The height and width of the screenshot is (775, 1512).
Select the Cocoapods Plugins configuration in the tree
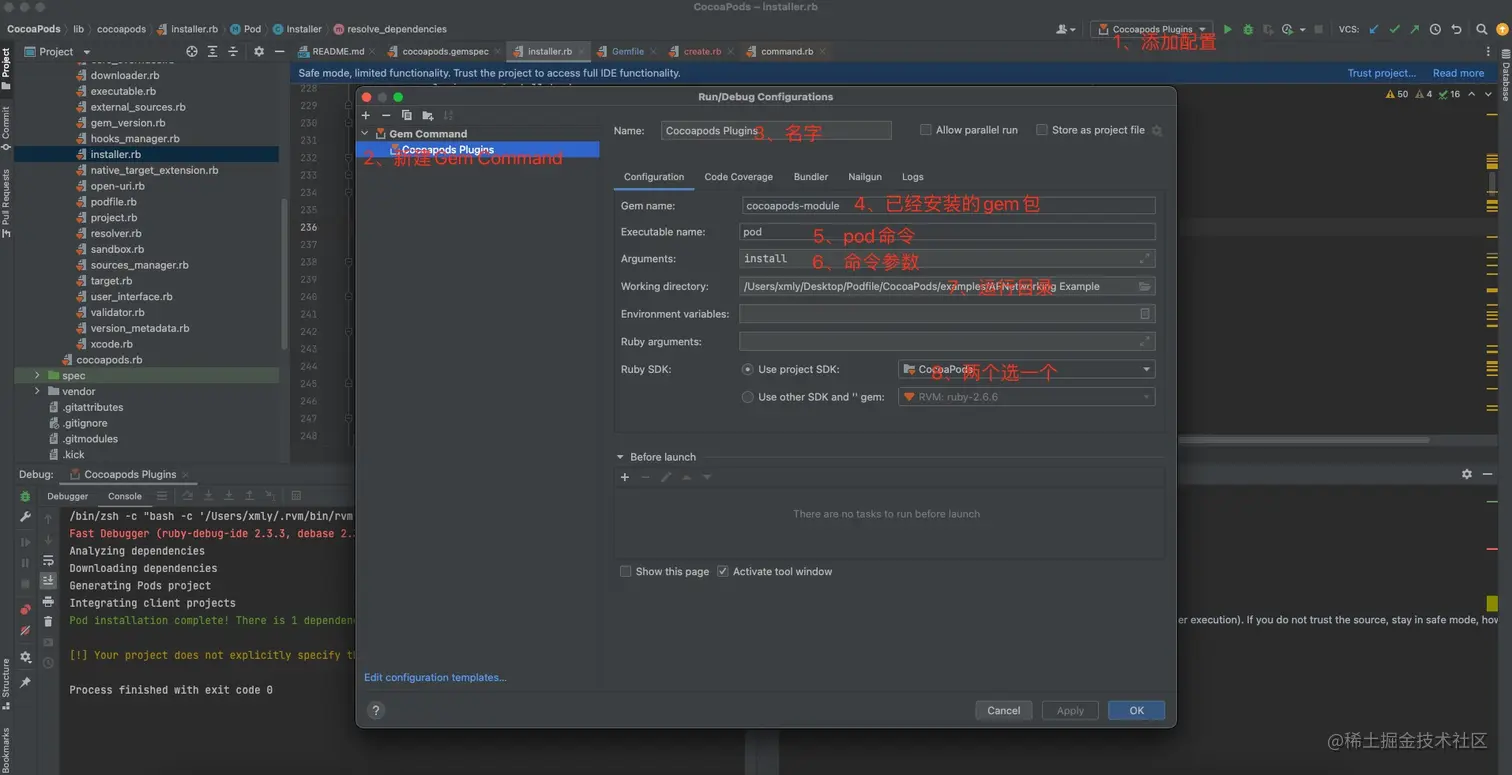[x=478, y=150]
